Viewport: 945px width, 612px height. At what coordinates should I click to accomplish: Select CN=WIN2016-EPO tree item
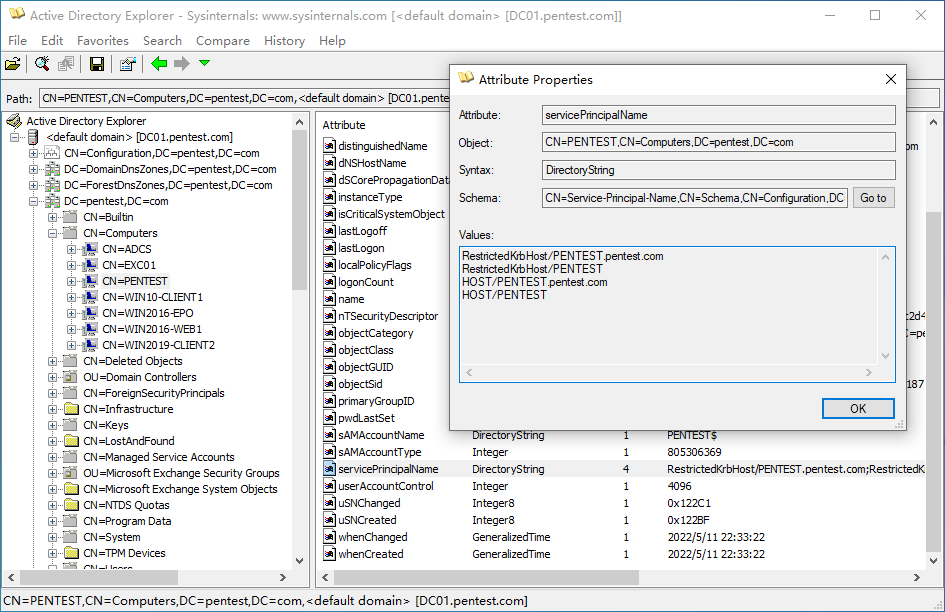148,313
